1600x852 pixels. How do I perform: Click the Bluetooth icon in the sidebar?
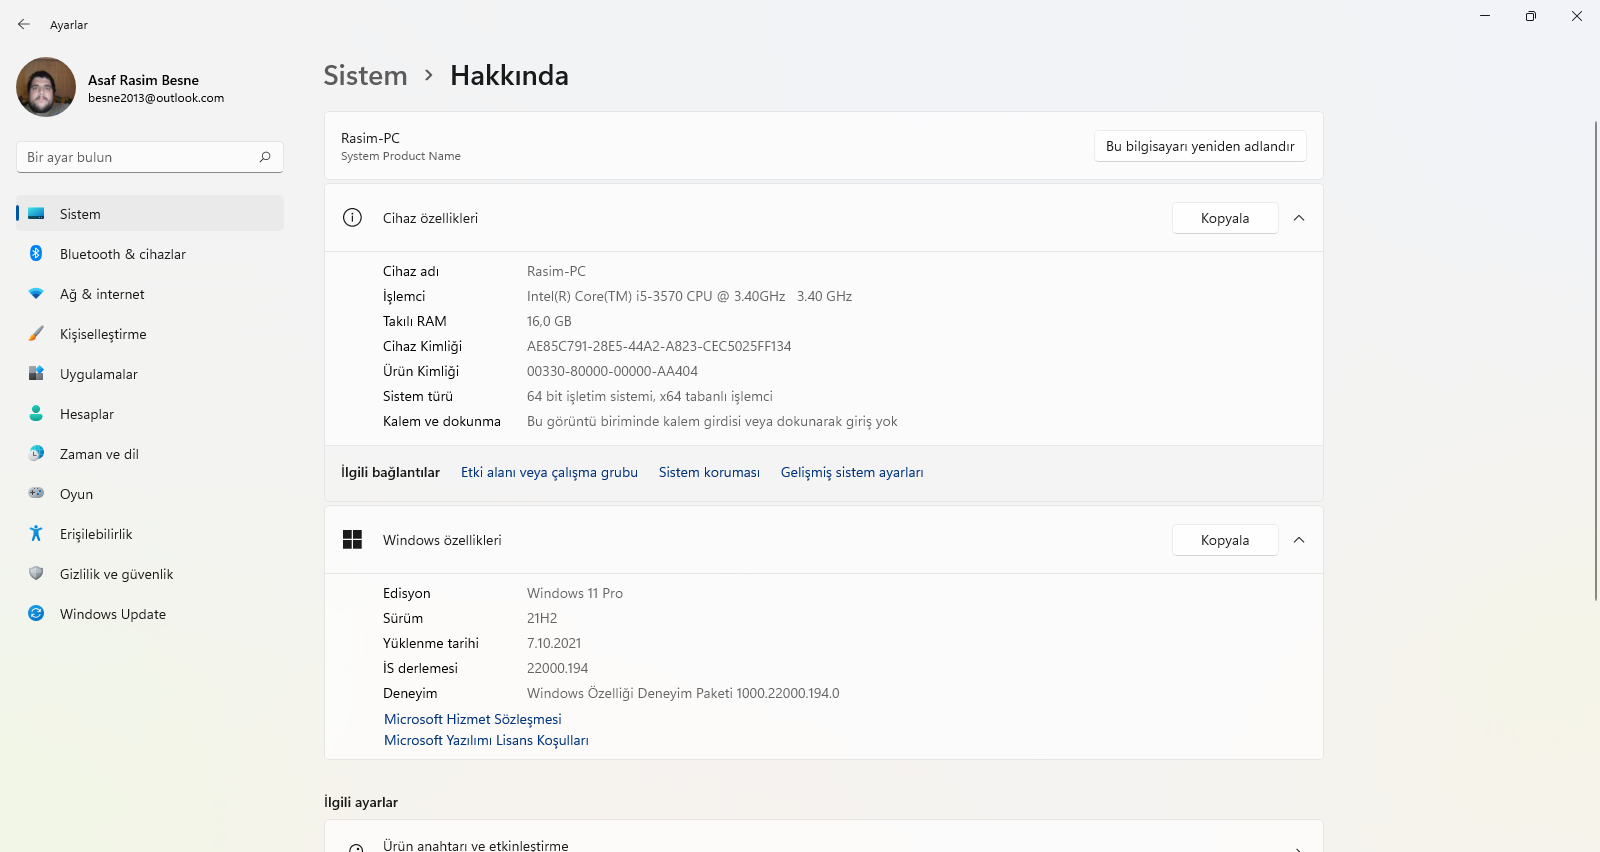(x=36, y=254)
